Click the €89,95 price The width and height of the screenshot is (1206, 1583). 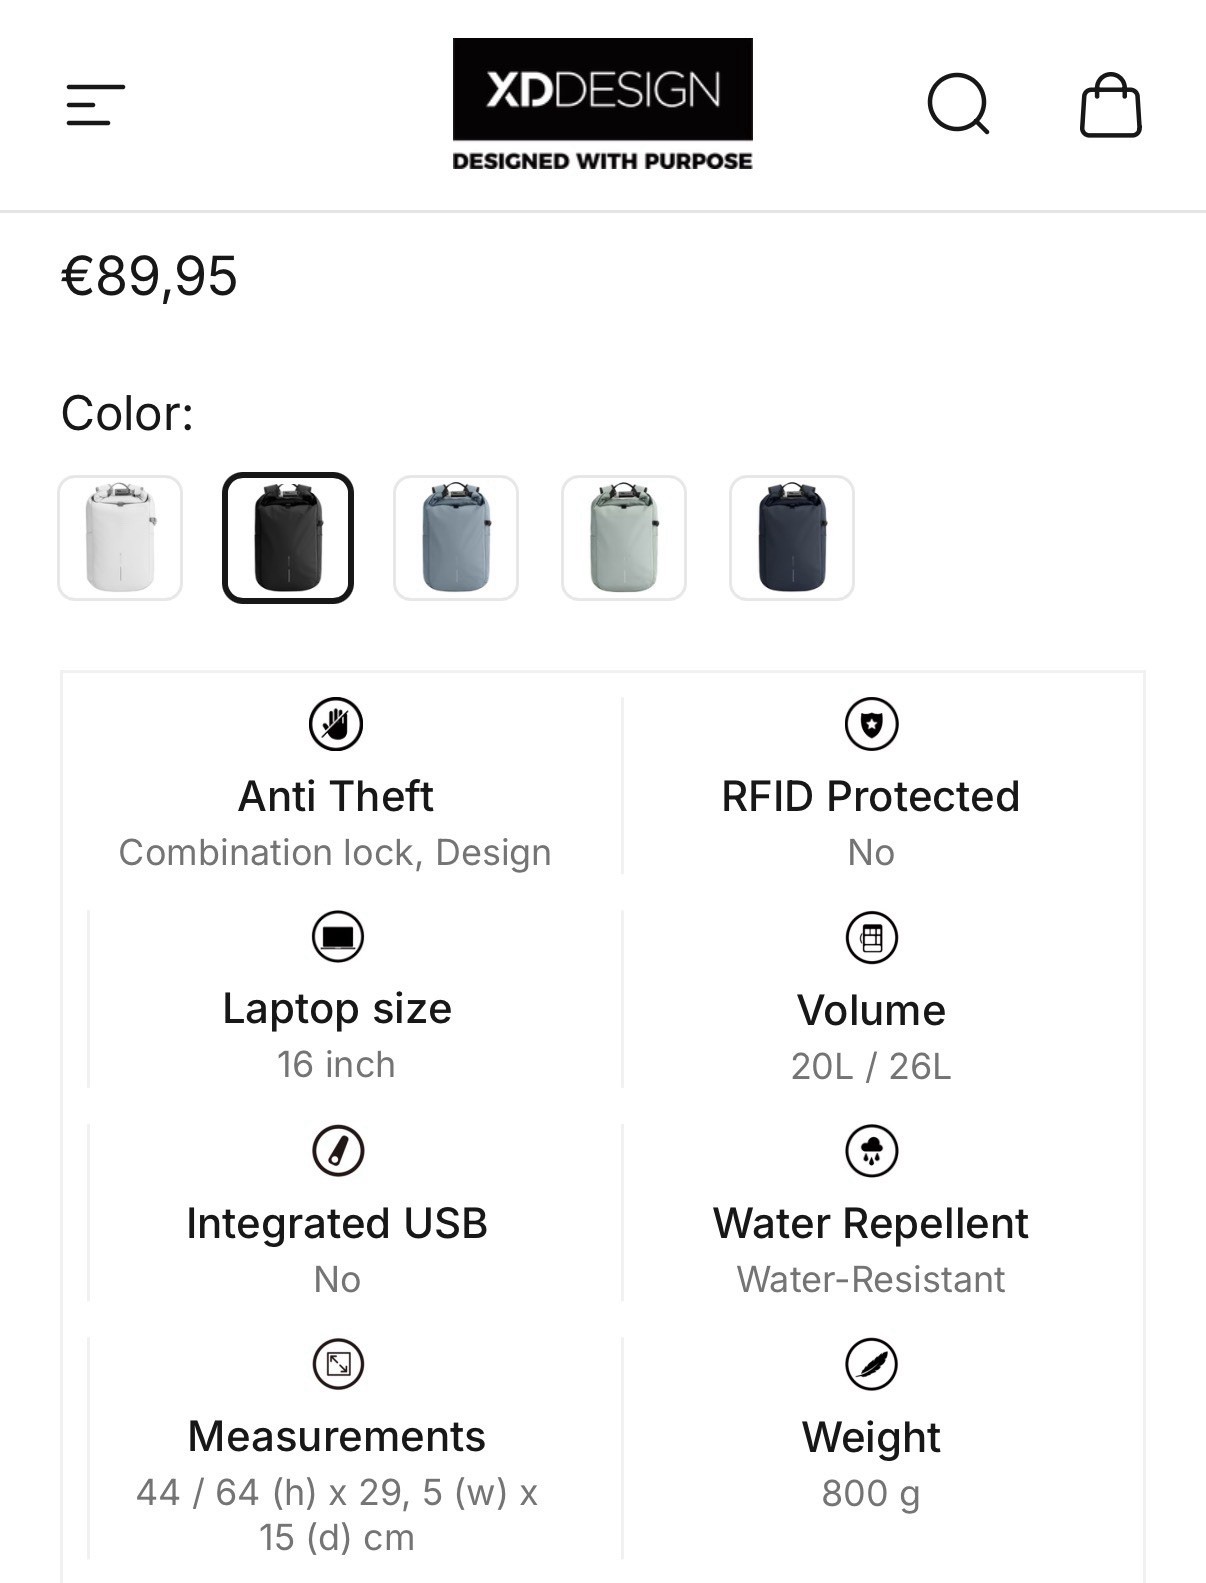150,276
